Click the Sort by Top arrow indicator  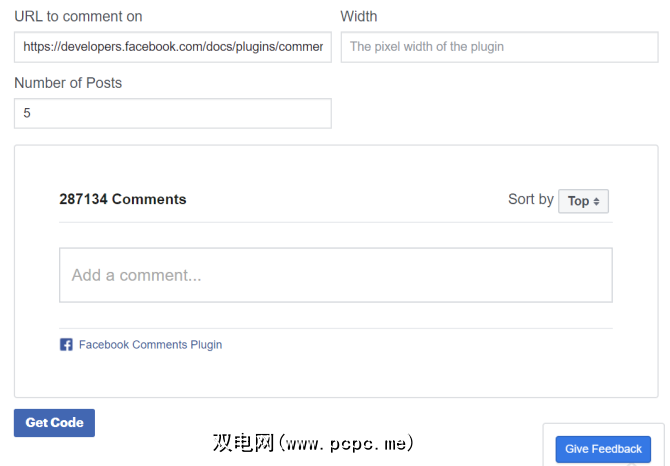(597, 202)
